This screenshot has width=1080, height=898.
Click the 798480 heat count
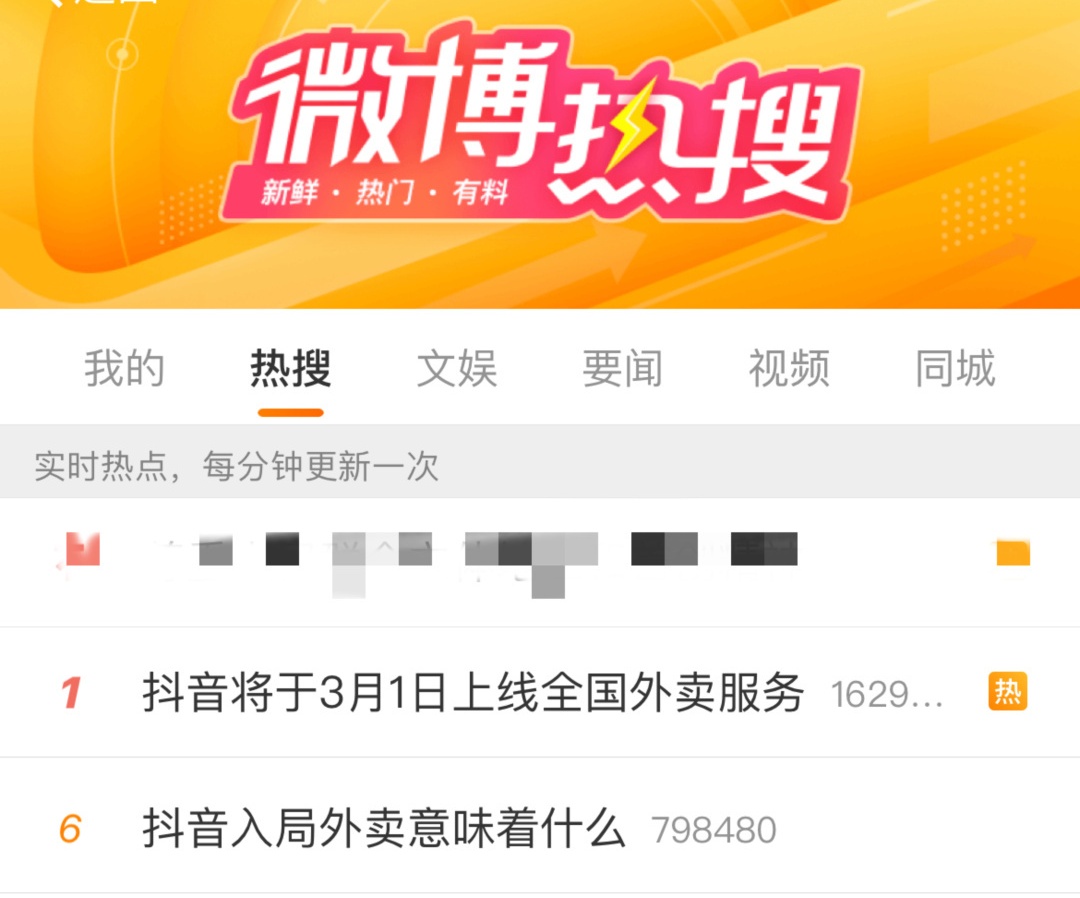[714, 831]
